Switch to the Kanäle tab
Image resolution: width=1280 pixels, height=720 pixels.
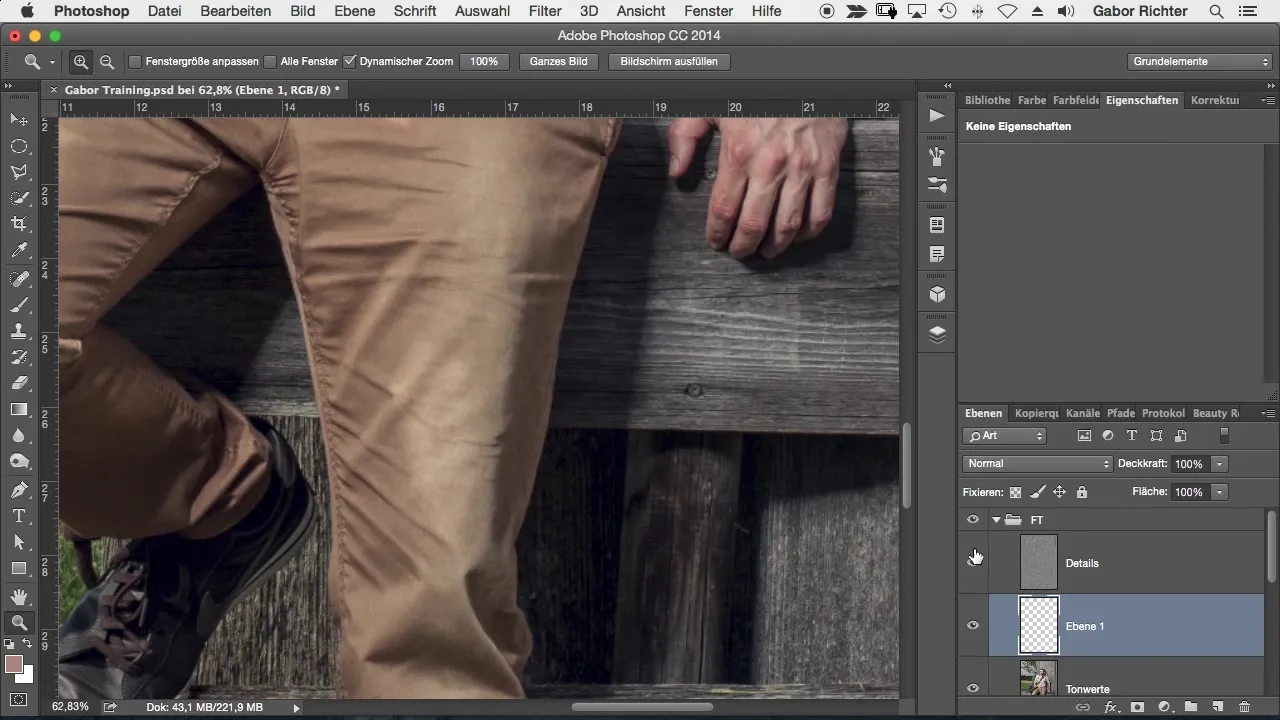pos(1083,413)
